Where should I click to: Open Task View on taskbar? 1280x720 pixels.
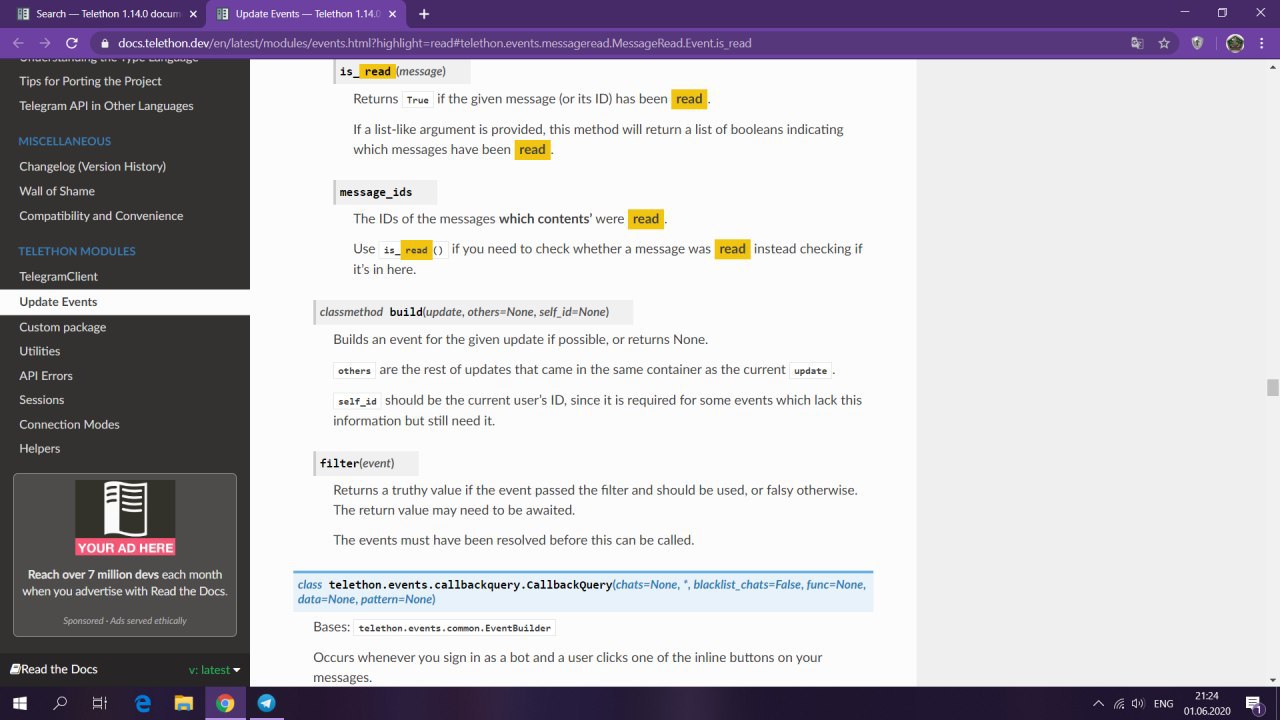pos(100,703)
